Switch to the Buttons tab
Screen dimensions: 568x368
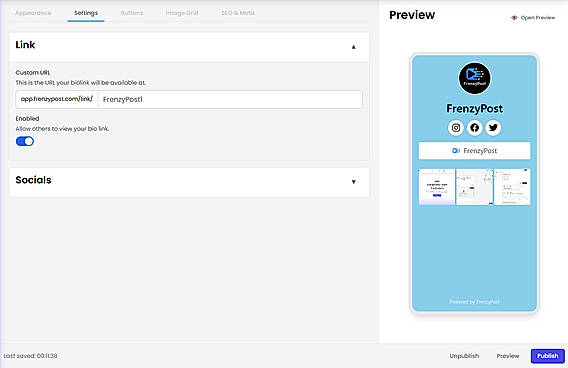131,13
